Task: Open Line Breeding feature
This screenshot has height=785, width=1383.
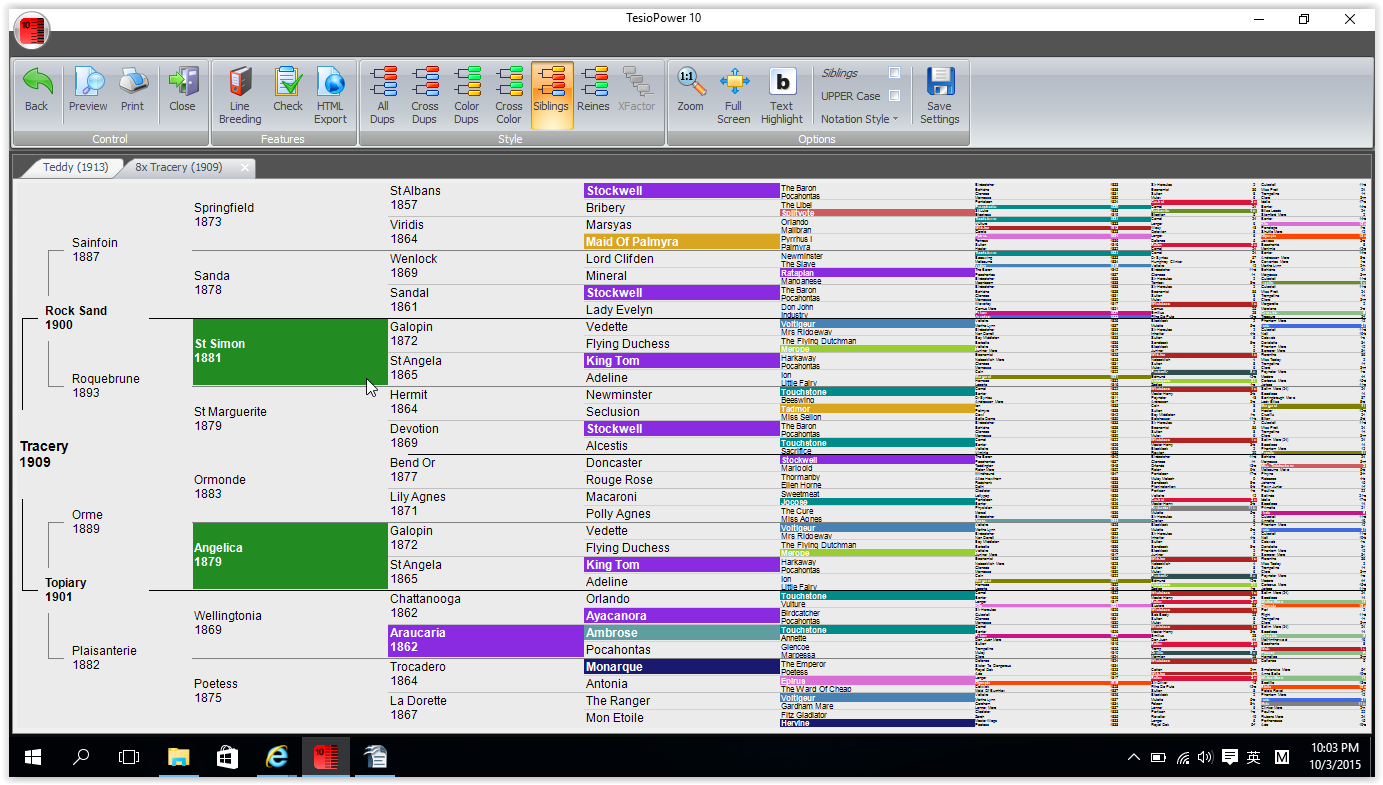Action: coord(240,83)
